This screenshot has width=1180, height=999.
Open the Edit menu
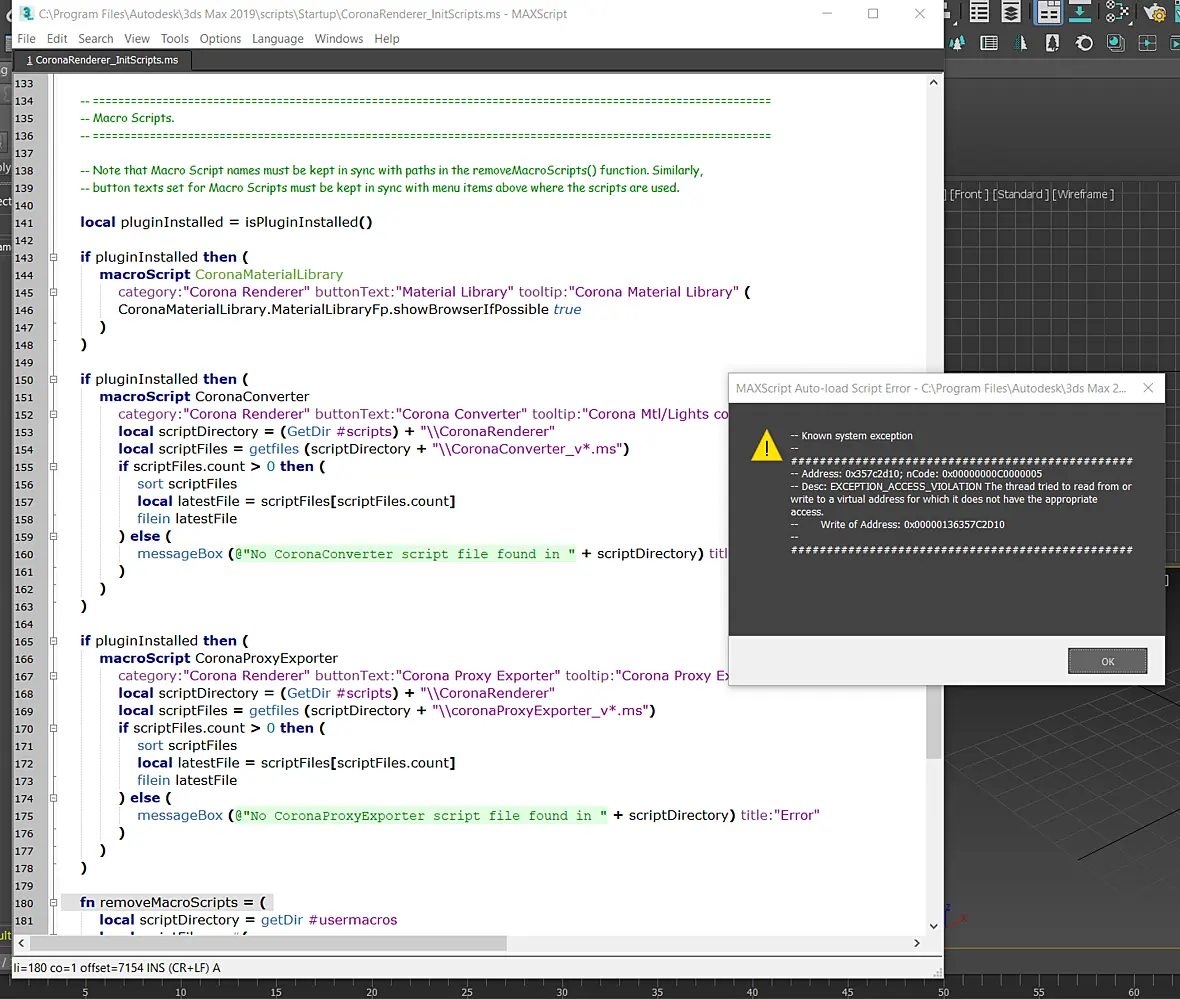pos(56,38)
